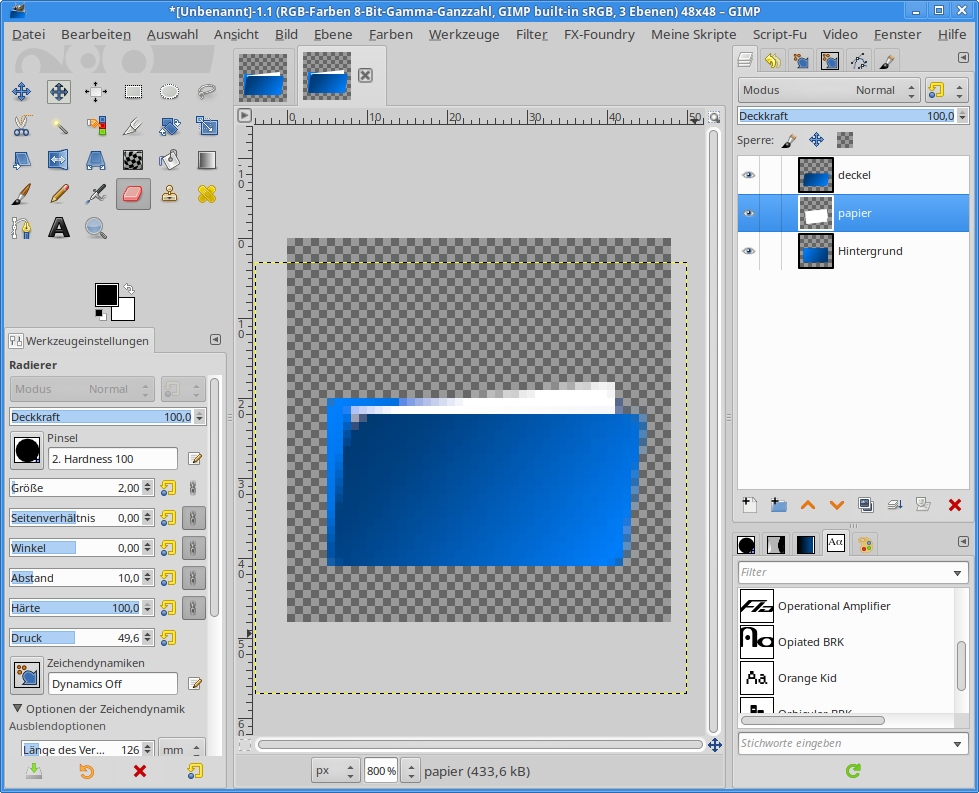Toggle the alpha channel lock for the layer
979x793 pixels.
click(845, 140)
